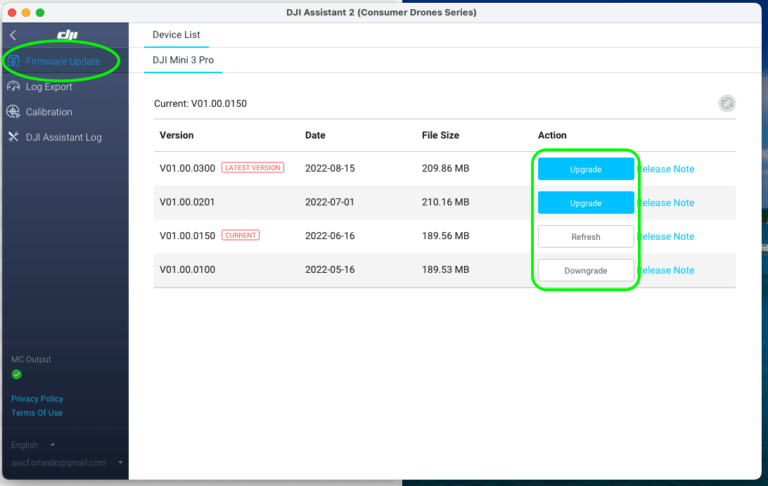Minimize the DJI Assistant 2 window

pos(26,12)
